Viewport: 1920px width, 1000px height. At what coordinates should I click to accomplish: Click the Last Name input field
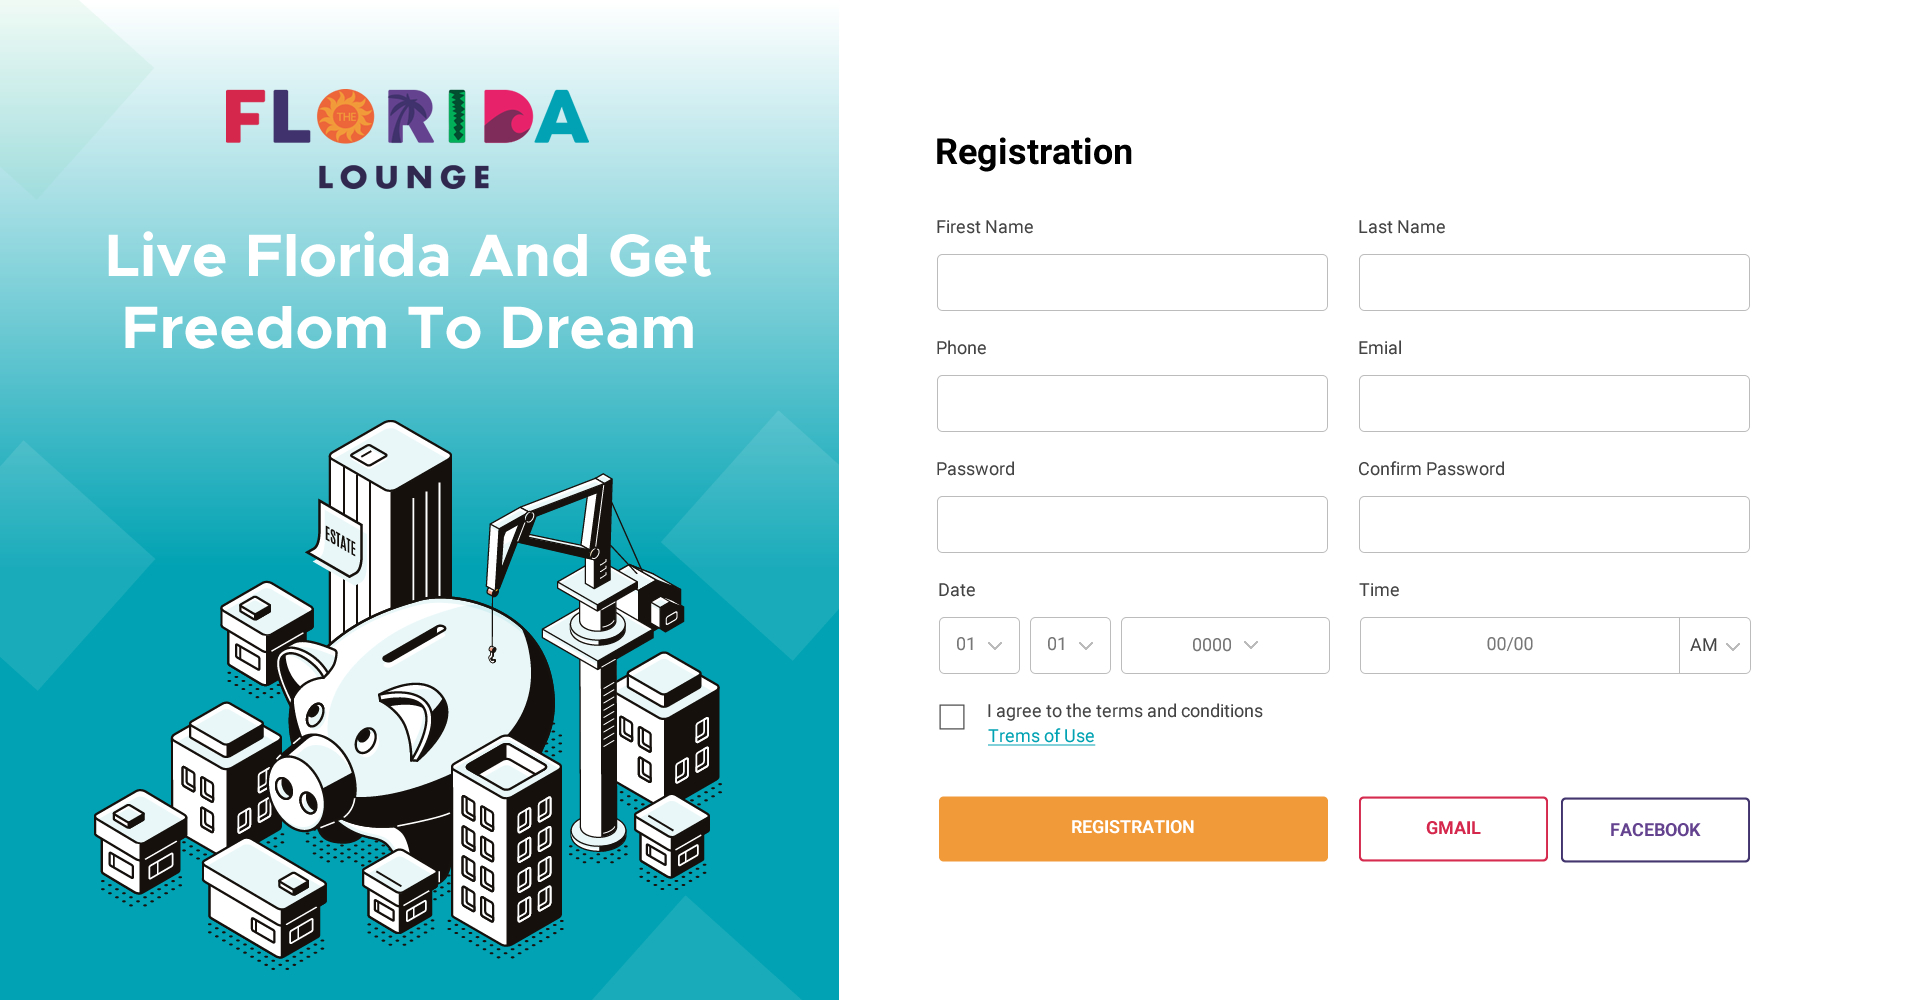(x=1553, y=282)
